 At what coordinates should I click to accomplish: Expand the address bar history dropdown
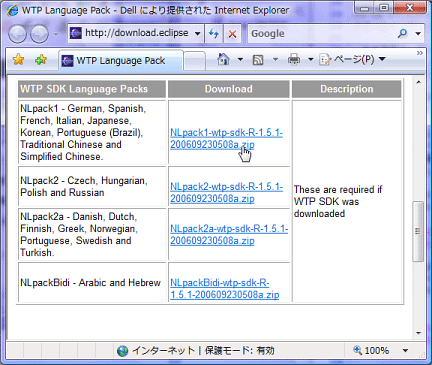pos(198,33)
